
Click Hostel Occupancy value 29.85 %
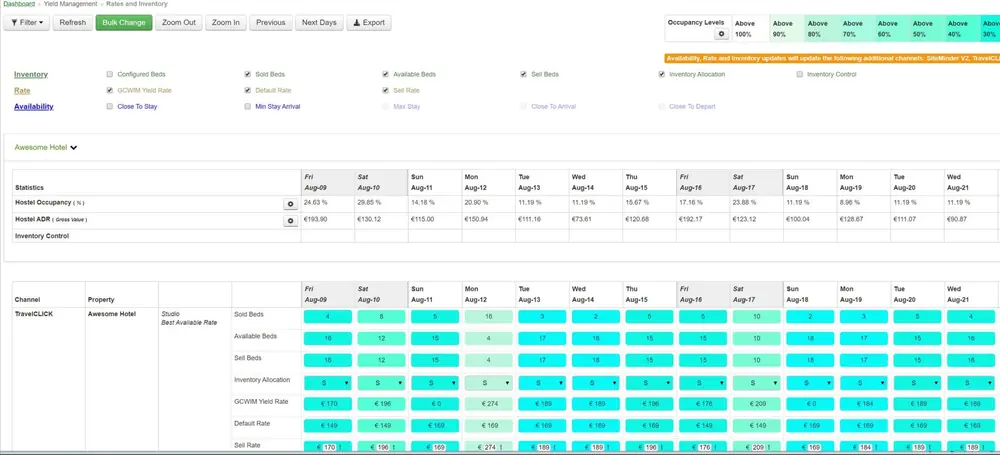371,202
